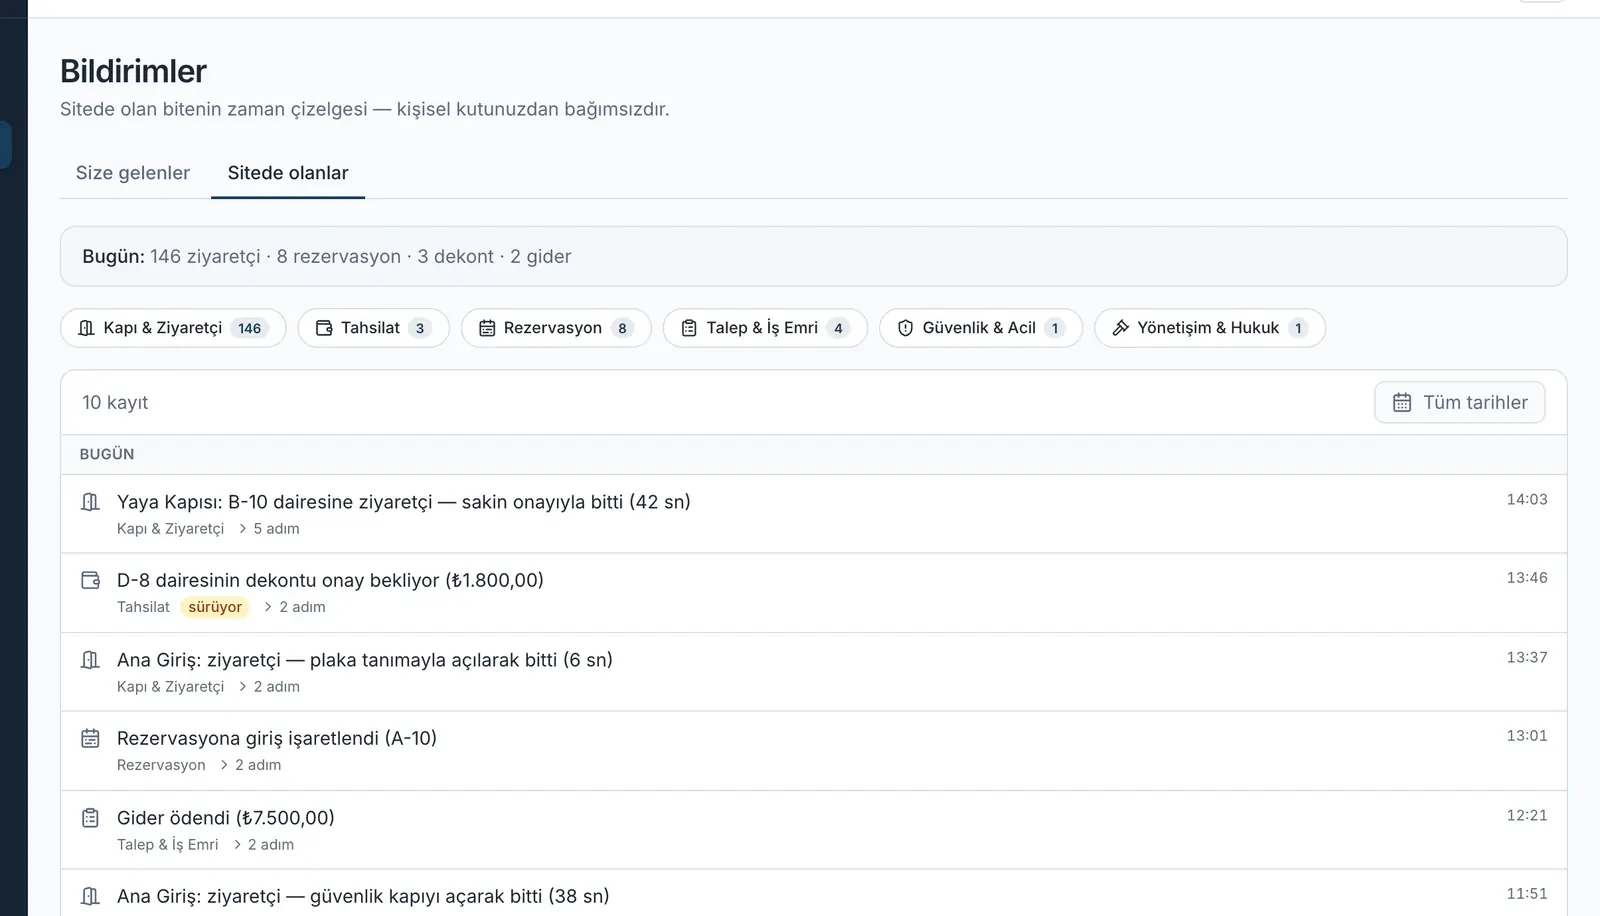1600x916 pixels.
Task: Filter by Yönetişim & Hukuk chip
Action: 1210,328
